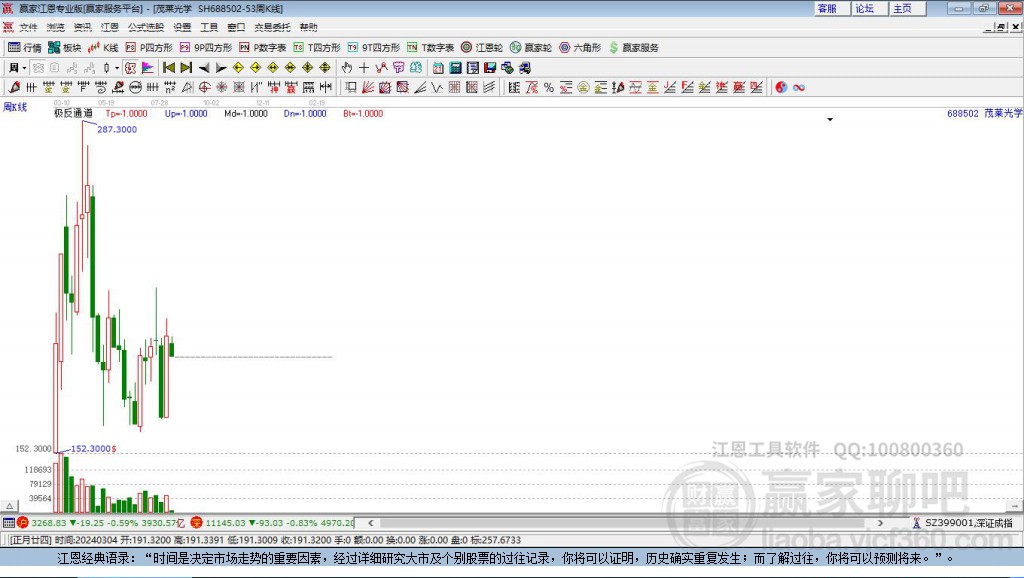Click the colorful triangle gradient icon
This screenshot has height=578, width=1024.
point(148,68)
